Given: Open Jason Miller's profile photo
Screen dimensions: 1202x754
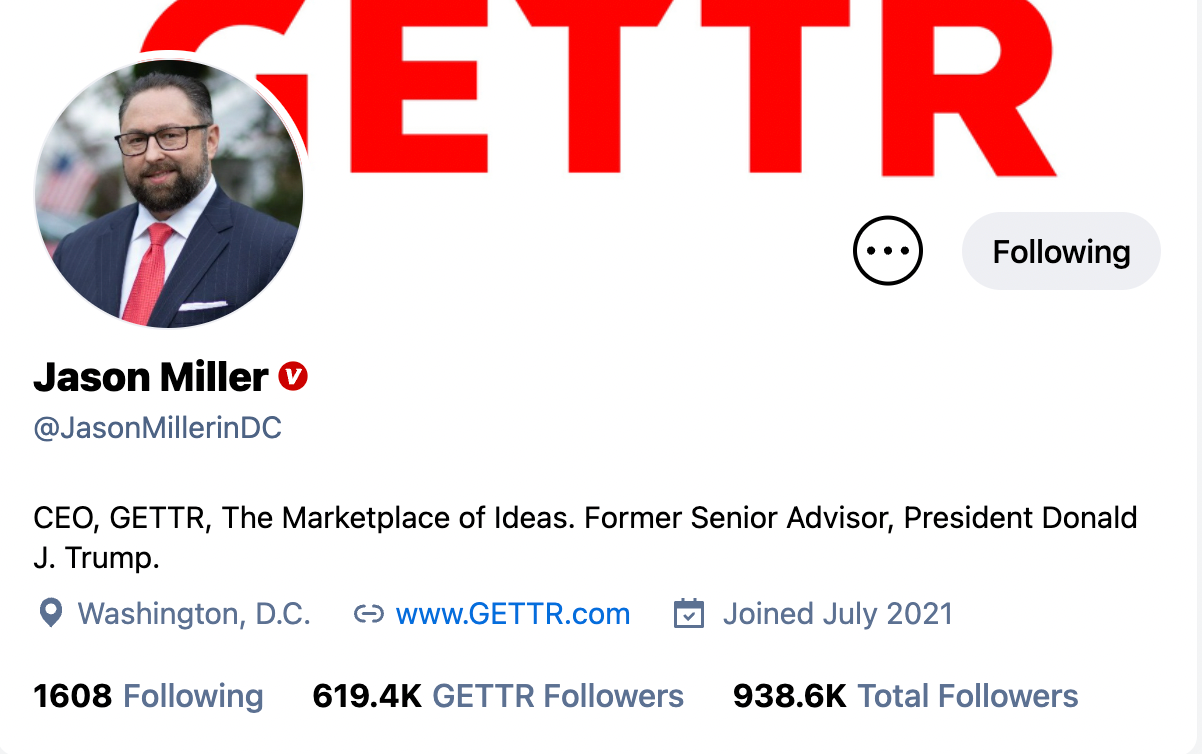Looking at the screenshot, I should click(x=169, y=193).
